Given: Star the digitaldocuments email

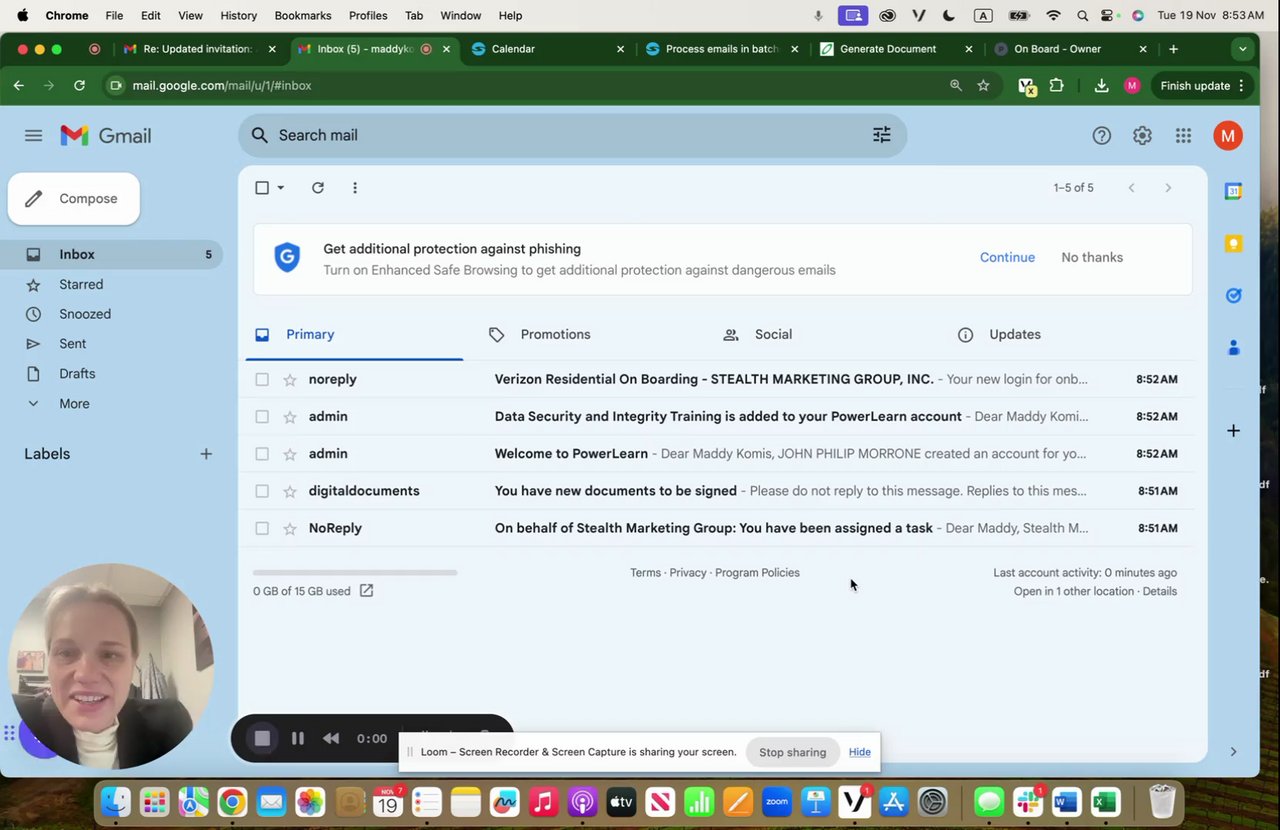Looking at the screenshot, I should [290, 491].
